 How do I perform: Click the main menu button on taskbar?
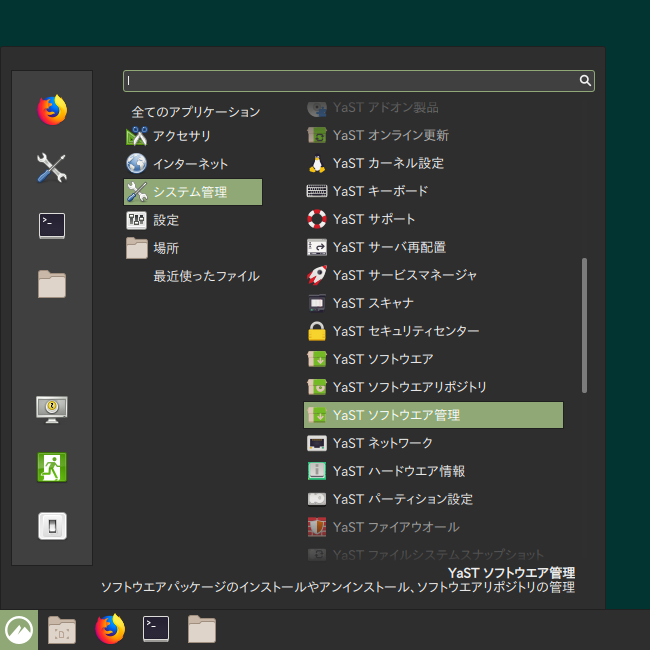point(19,630)
